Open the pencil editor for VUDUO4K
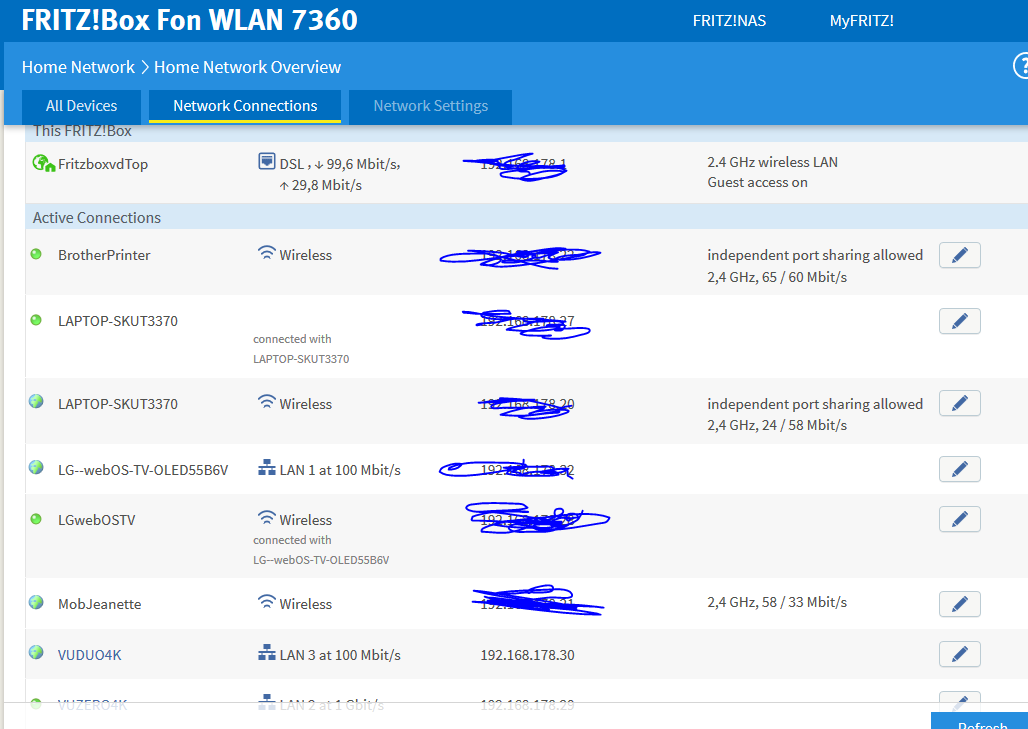The image size is (1028, 729). (x=960, y=654)
